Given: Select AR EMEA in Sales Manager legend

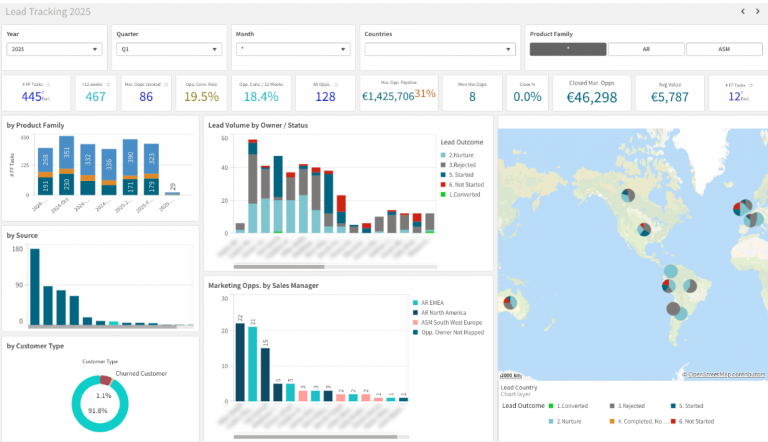Looking at the screenshot, I should click(x=429, y=303).
